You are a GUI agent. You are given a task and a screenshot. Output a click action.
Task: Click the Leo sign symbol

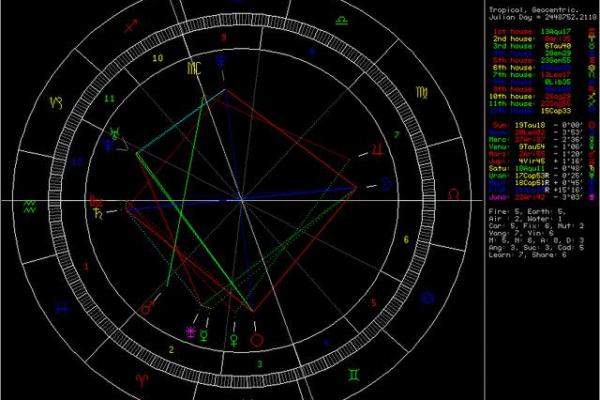(455, 191)
